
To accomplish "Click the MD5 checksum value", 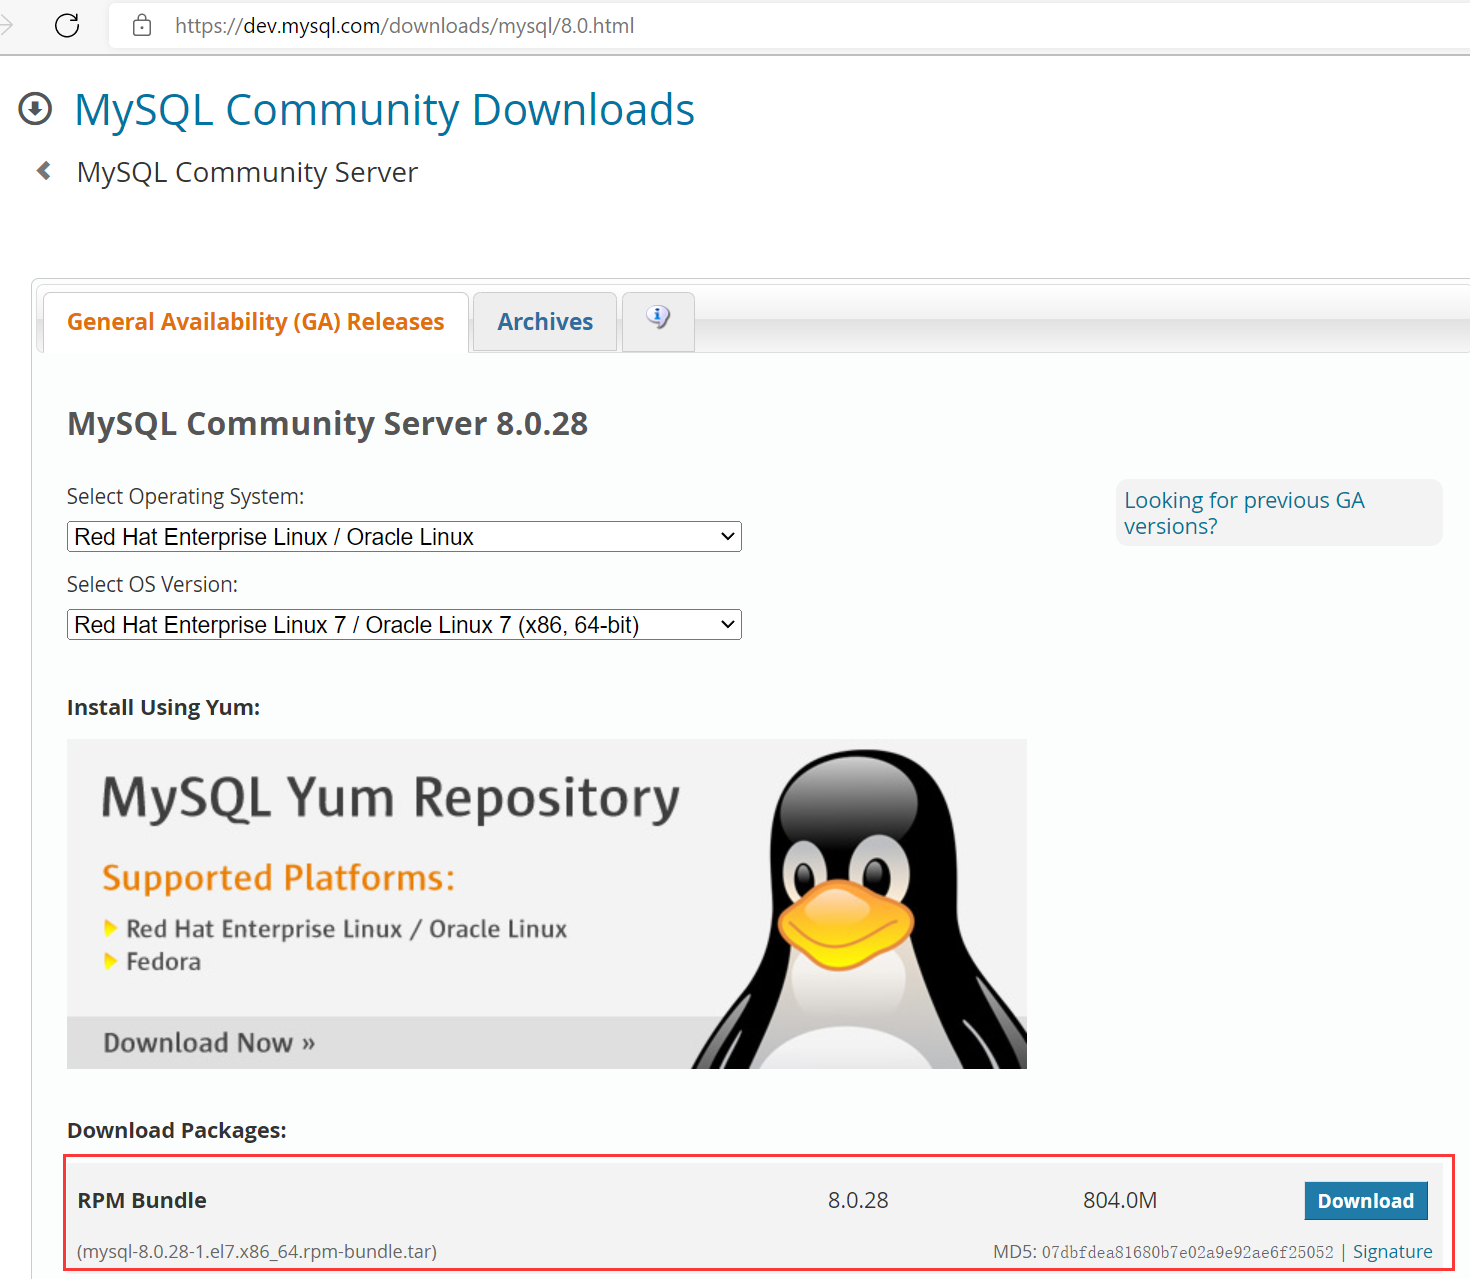I will (1188, 1252).
